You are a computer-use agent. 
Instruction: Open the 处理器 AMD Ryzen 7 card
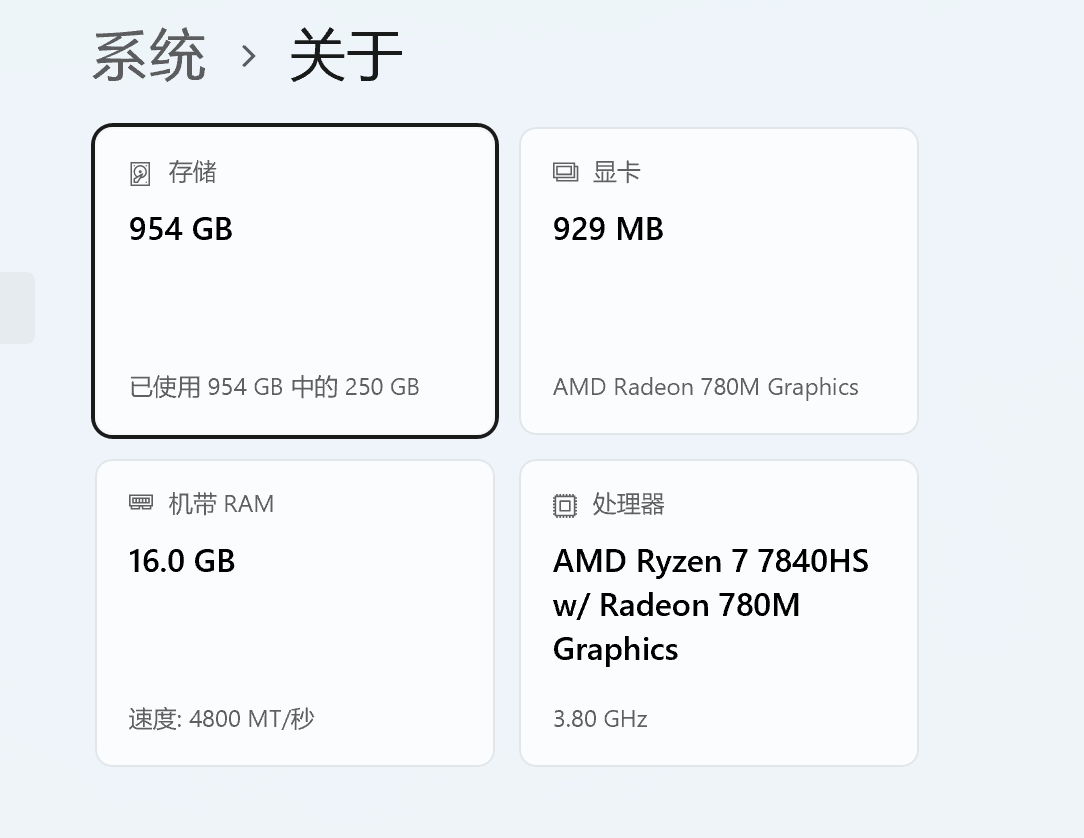[x=719, y=613]
